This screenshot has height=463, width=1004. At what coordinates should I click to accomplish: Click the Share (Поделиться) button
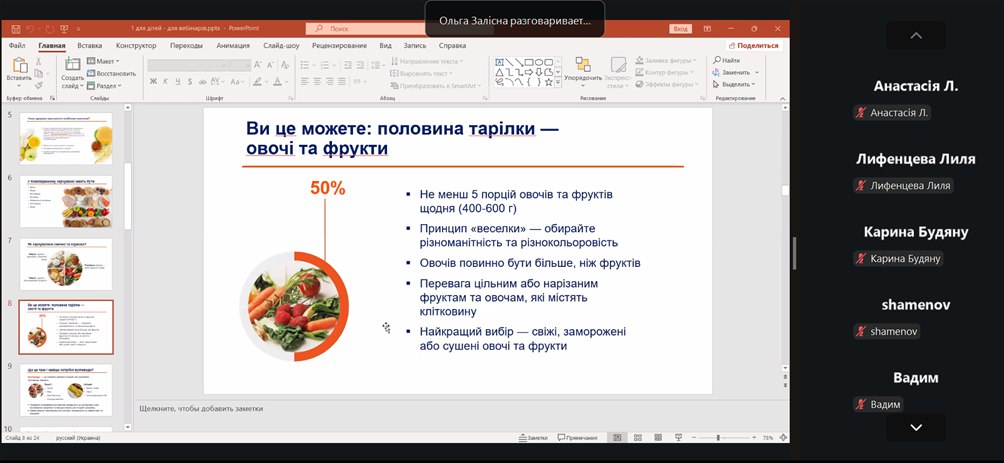click(754, 46)
